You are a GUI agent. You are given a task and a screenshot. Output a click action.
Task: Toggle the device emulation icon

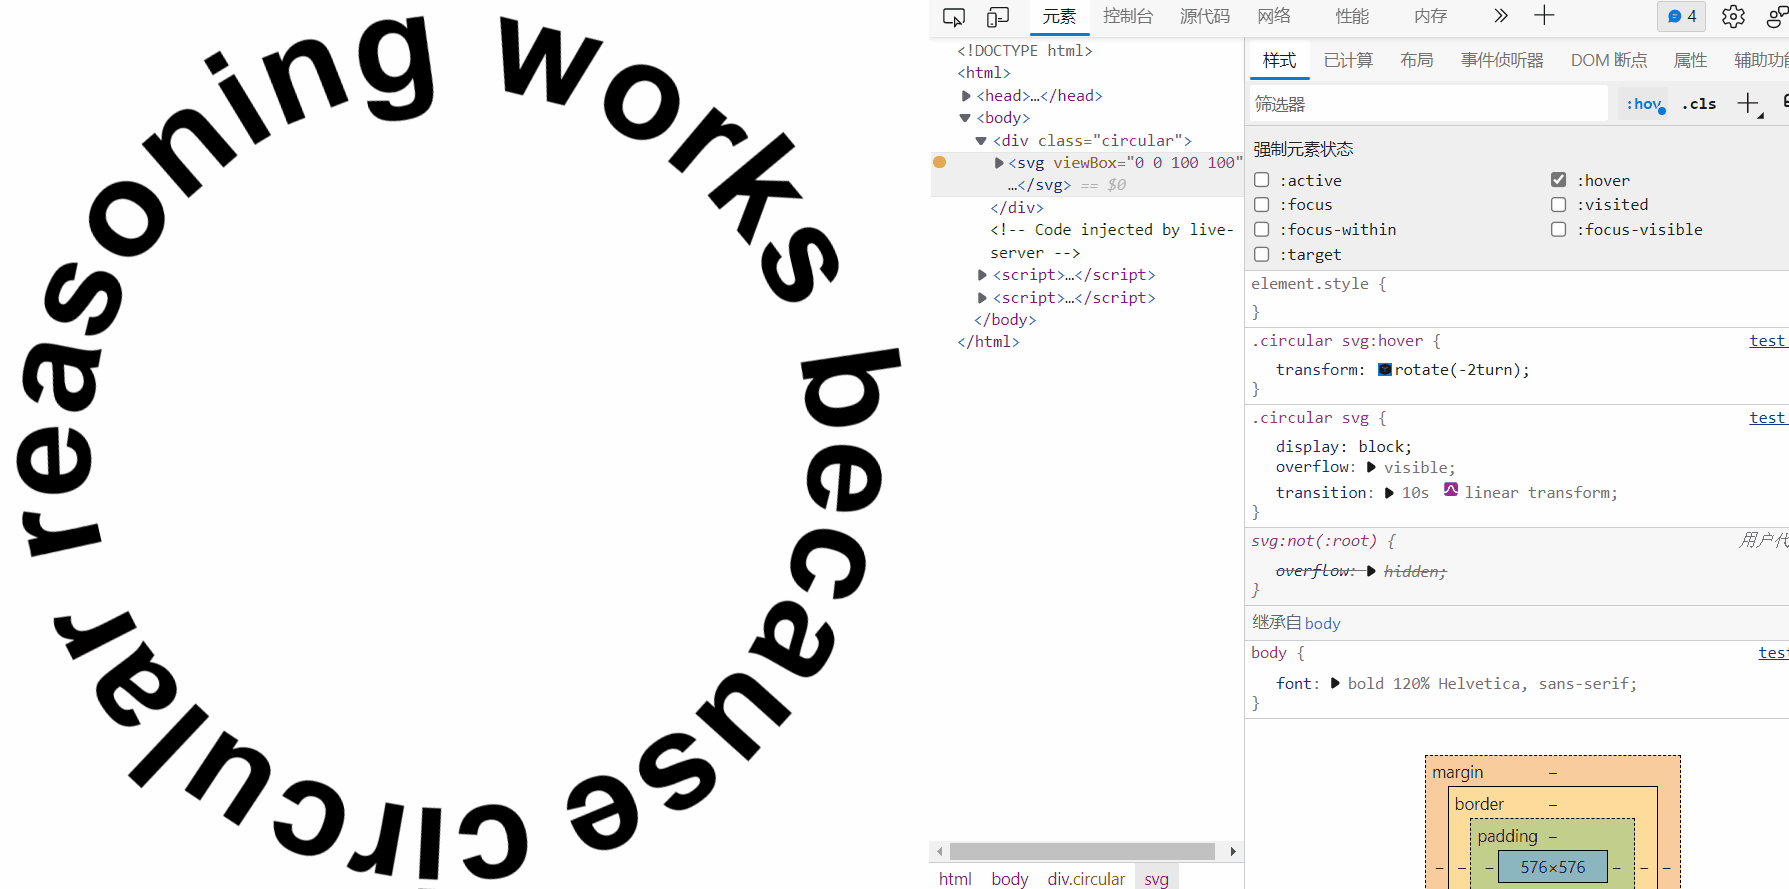pyautogui.click(x=998, y=17)
